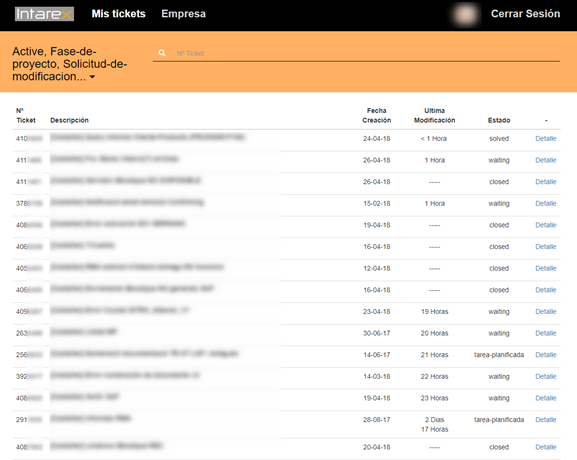Open Detalle for ticket created 30-06-17
The height and width of the screenshot is (460, 577).
[x=545, y=333]
